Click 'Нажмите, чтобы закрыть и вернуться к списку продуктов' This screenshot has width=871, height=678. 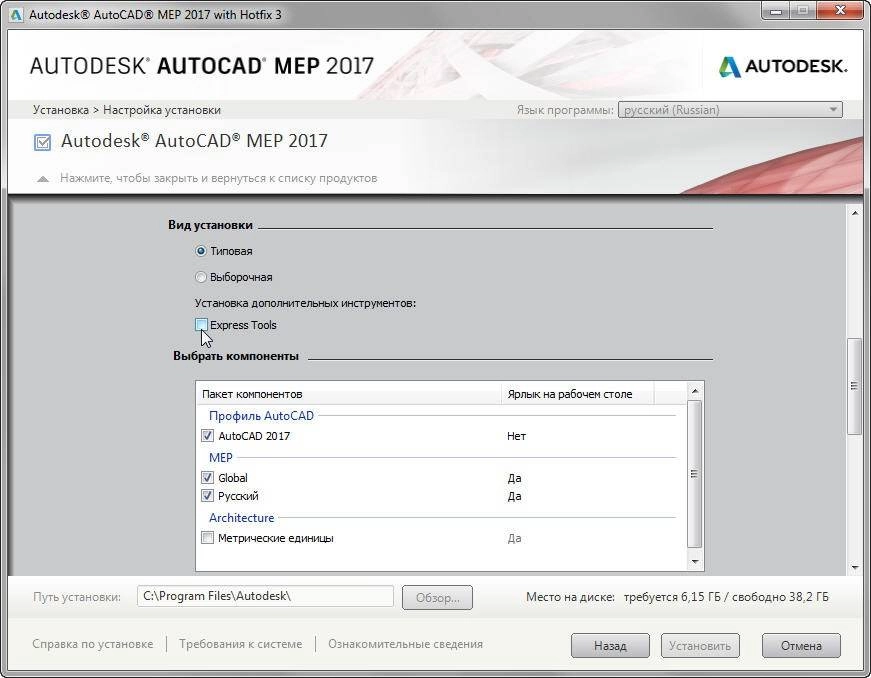[218, 178]
